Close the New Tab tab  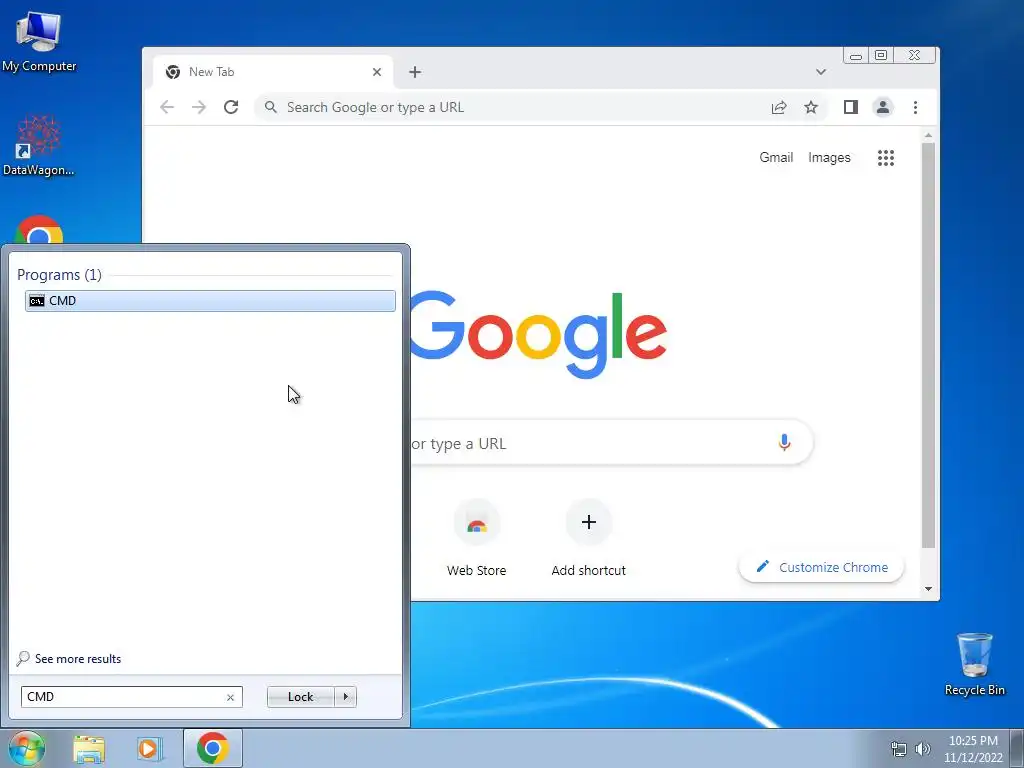(377, 72)
